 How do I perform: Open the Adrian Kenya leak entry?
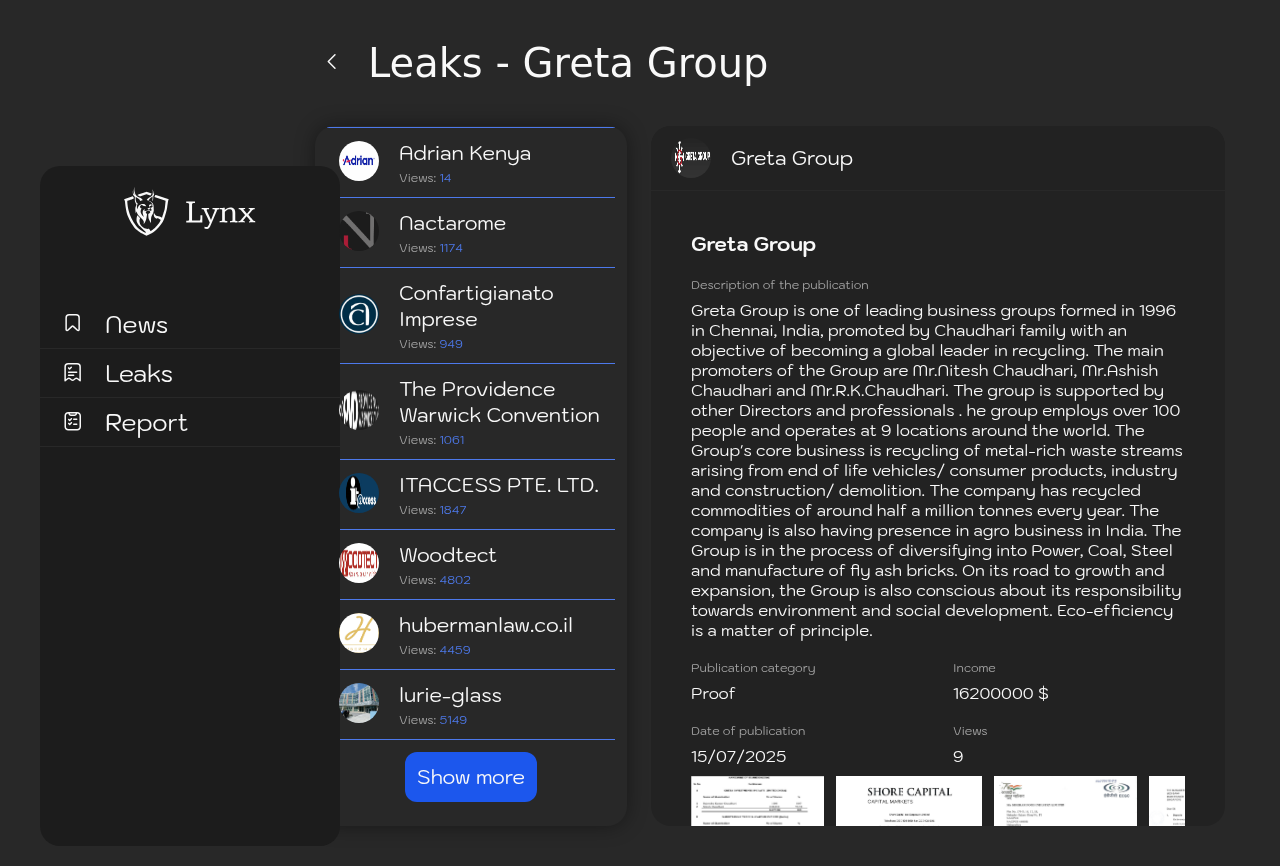click(471, 163)
